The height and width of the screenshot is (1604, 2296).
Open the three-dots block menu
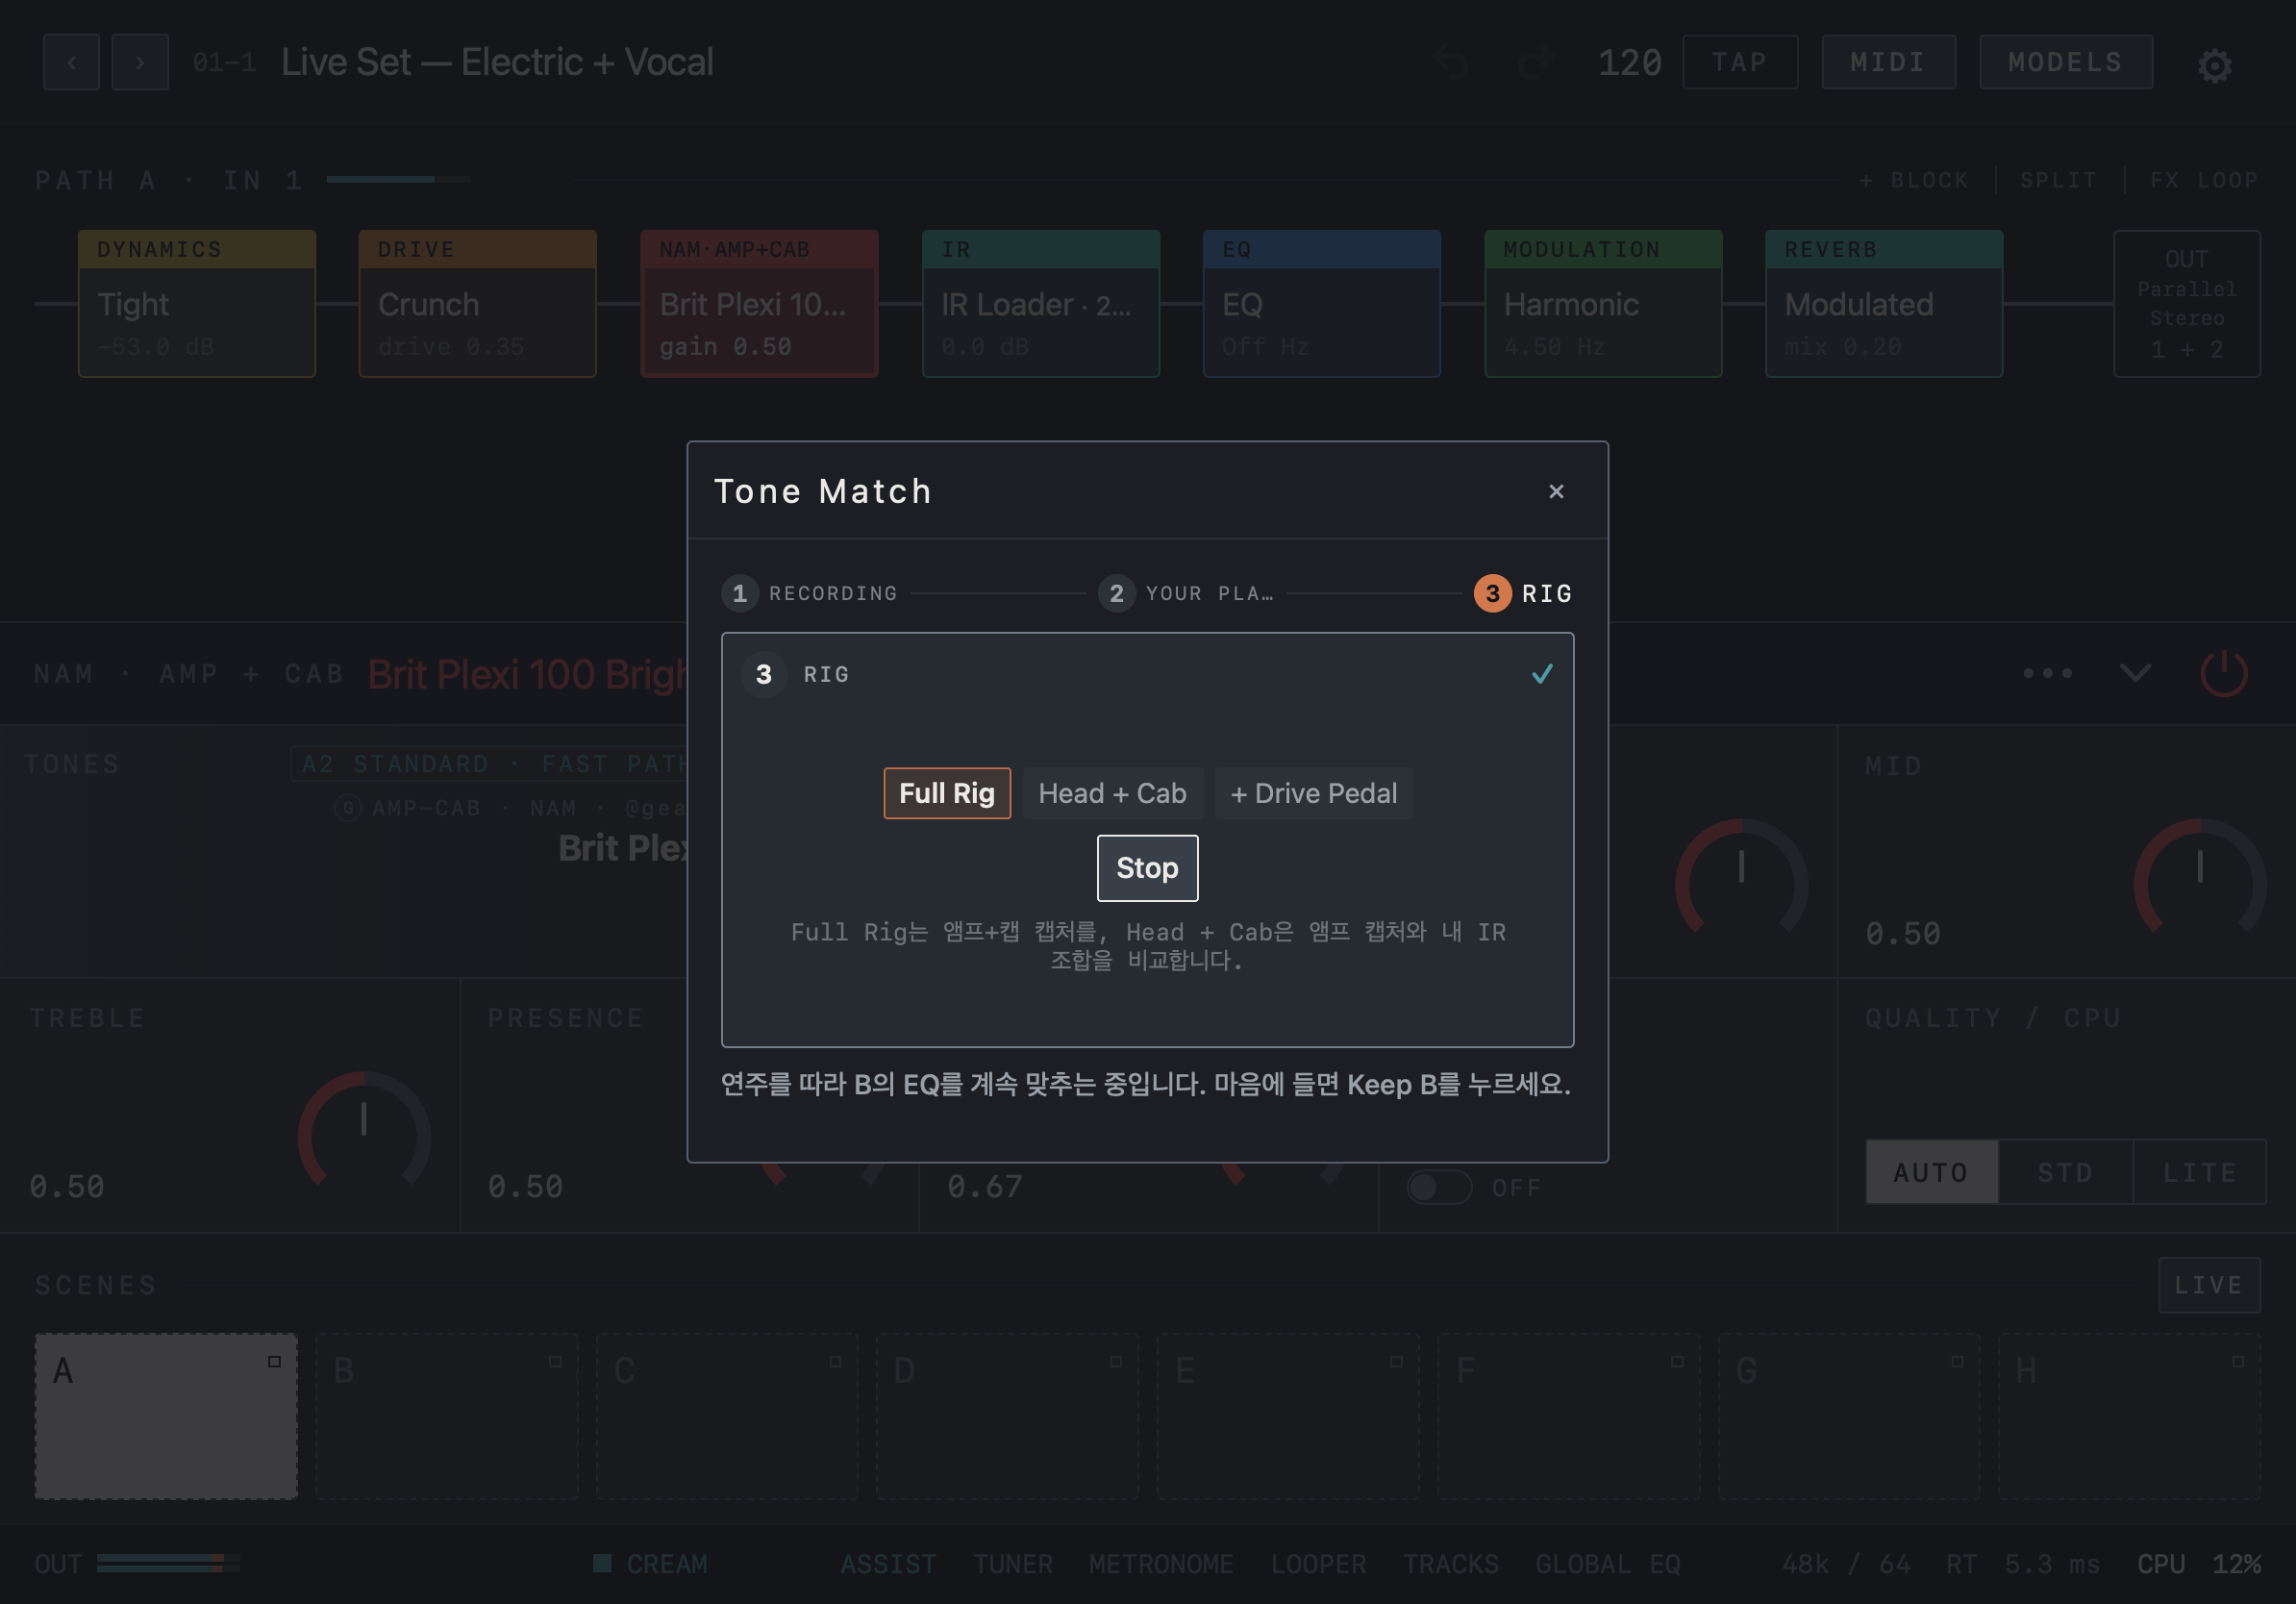[2047, 674]
